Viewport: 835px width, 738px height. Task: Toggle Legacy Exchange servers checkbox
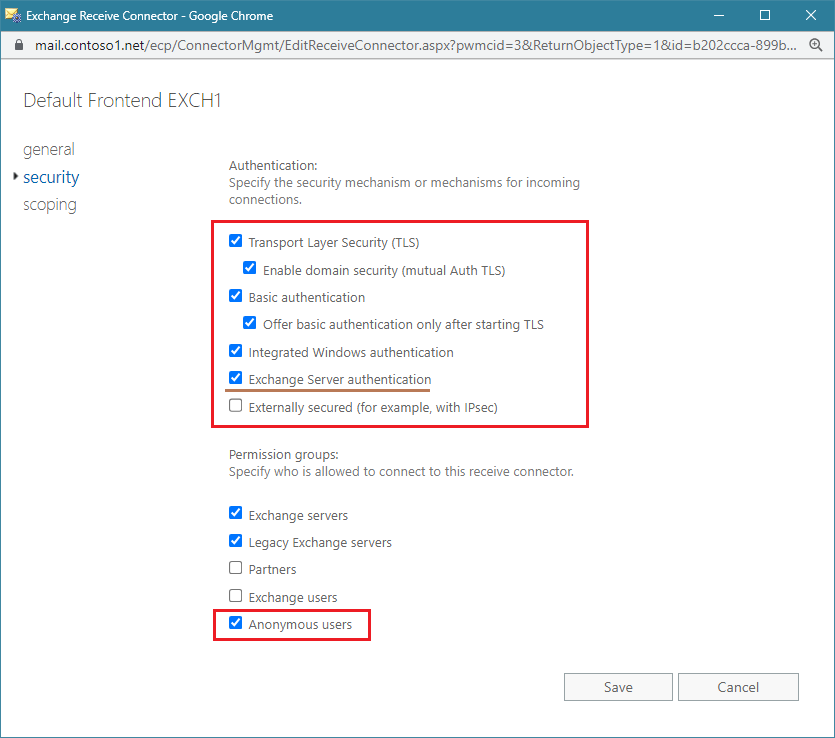235,541
